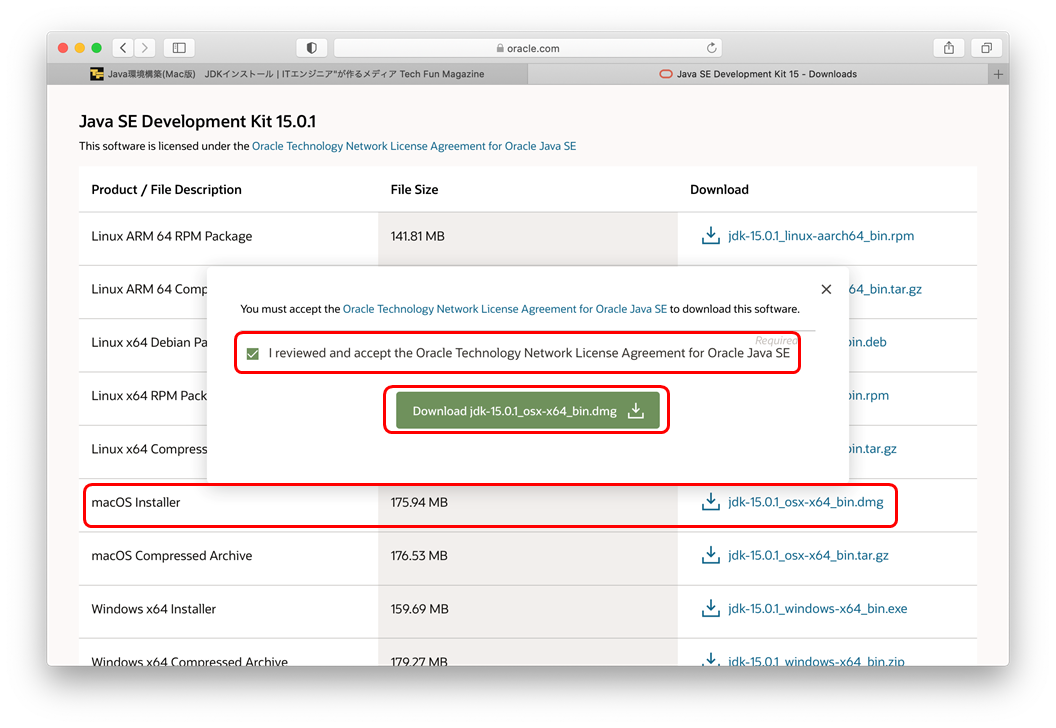Click the macOS Compressed Archive label
Screen dimensions: 1056x728
coord(172,556)
